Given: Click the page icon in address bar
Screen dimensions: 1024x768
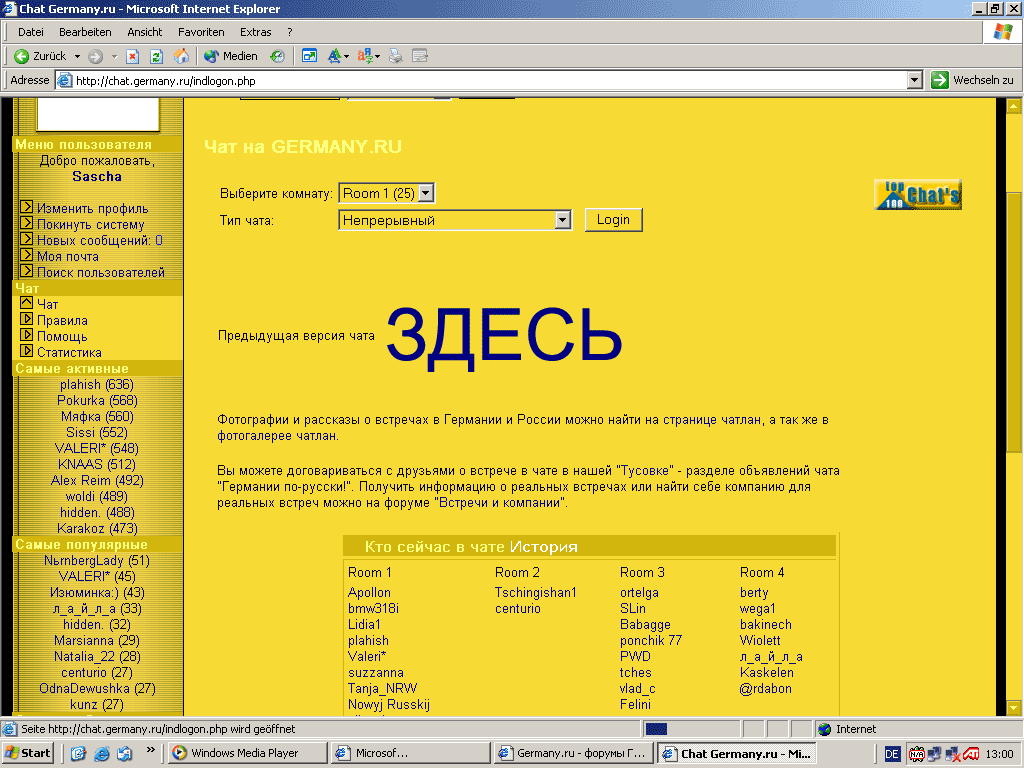Looking at the screenshot, I should tap(64, 80).
